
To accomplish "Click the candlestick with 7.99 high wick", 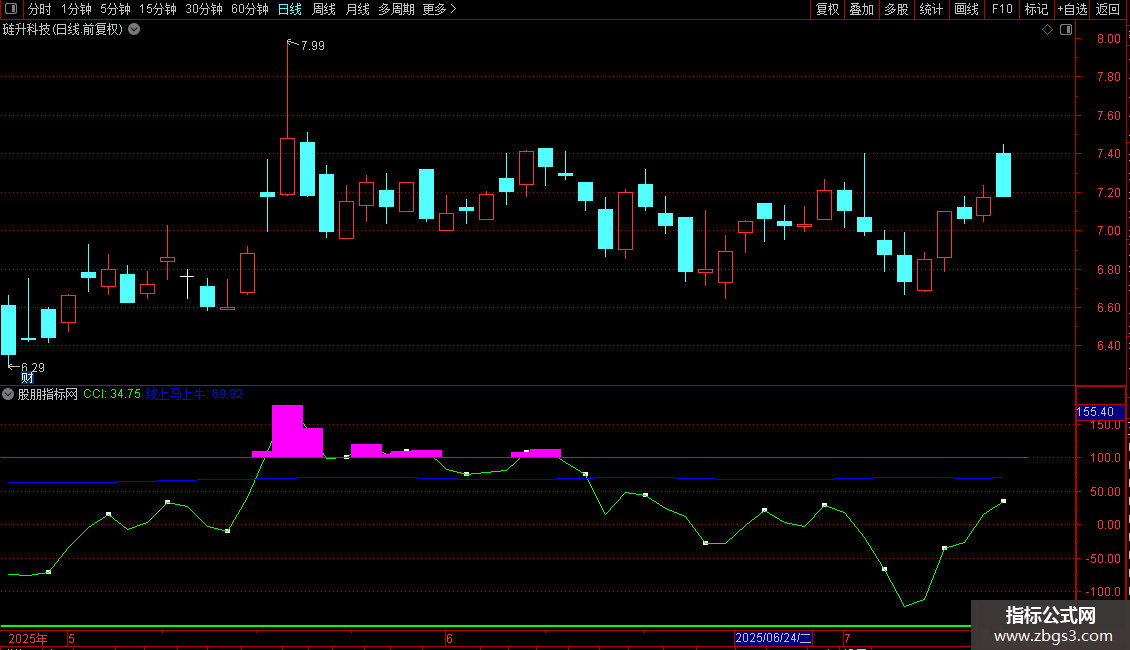I will [288, 166].
